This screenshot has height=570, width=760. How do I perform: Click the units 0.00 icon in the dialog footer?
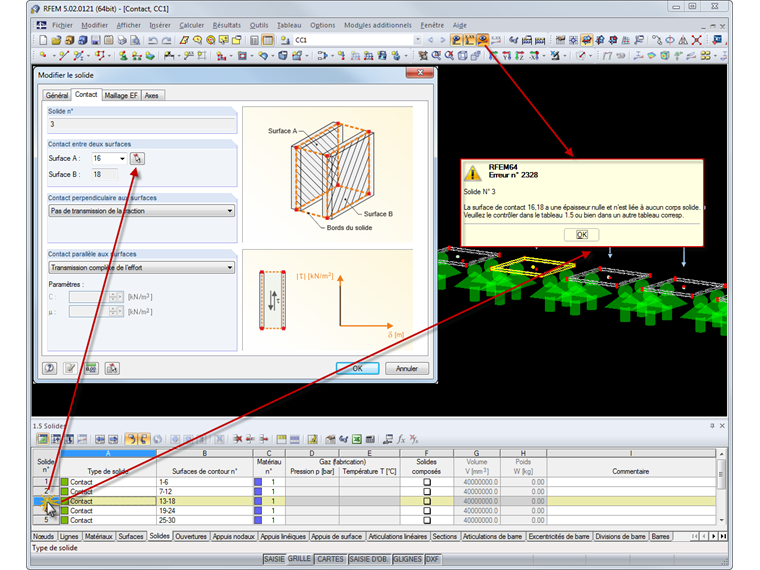pyautogui.click(x=91, y=368)
